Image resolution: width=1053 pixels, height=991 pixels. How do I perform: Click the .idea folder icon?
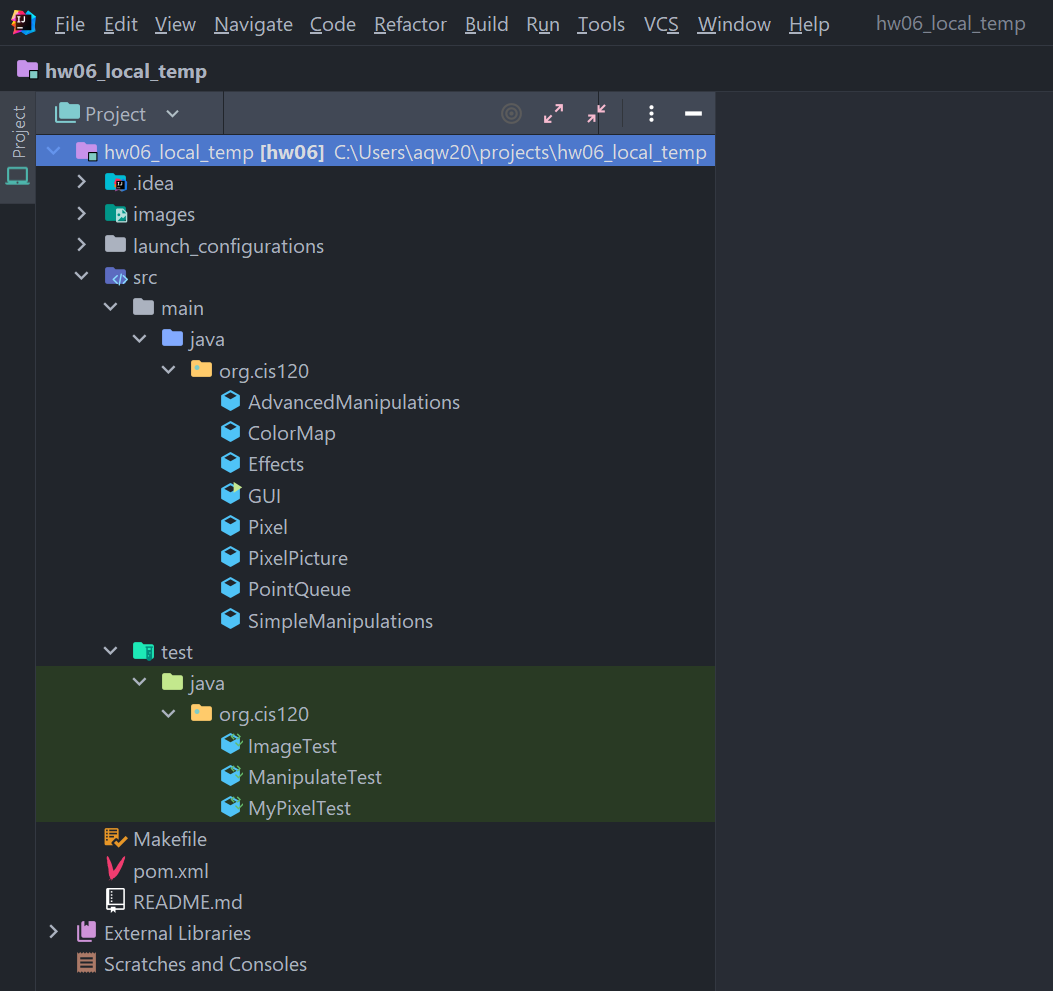[116, 183]
